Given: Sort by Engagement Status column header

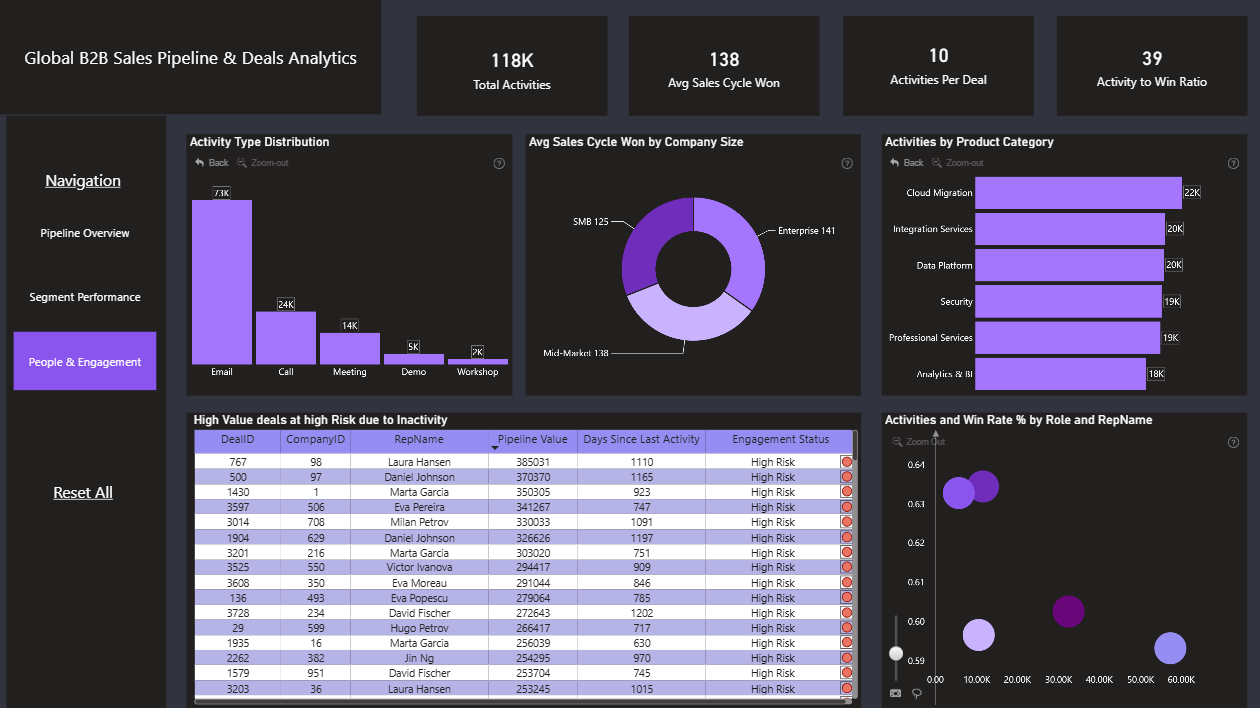Looking at the screenshot, I should coord(780,440).
